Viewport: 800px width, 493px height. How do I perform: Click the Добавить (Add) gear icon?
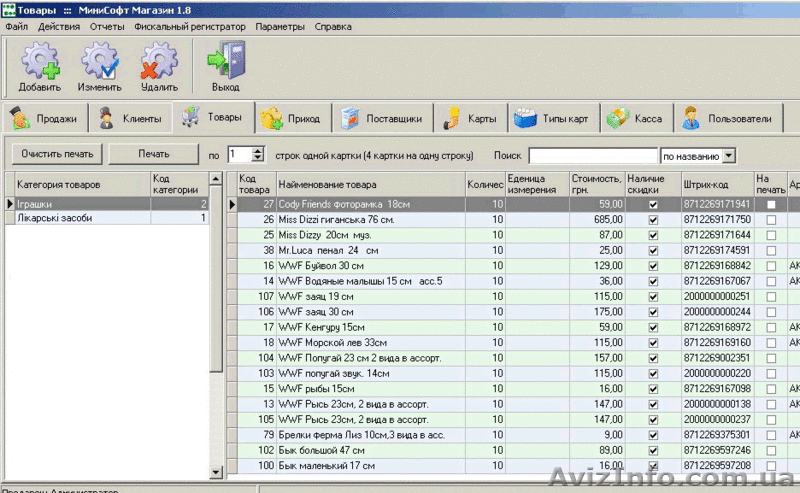point(40,64)
